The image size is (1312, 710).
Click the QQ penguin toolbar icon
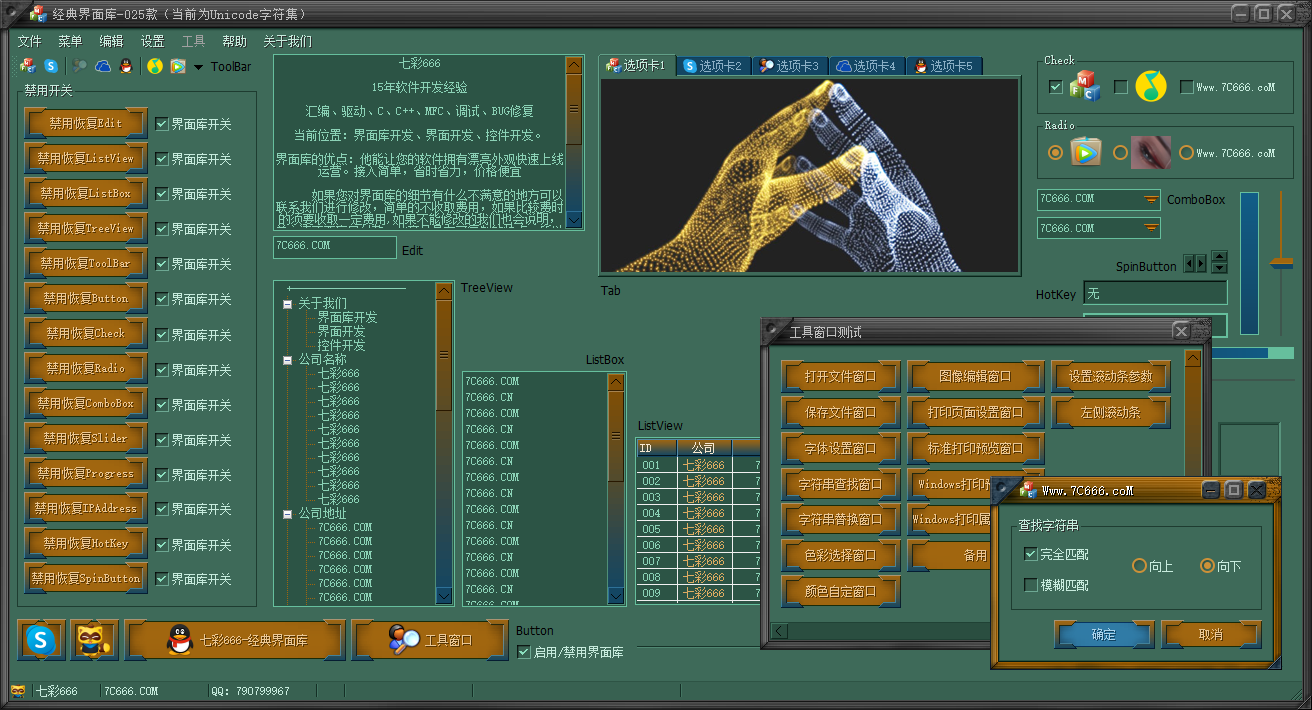click(126, 66)
